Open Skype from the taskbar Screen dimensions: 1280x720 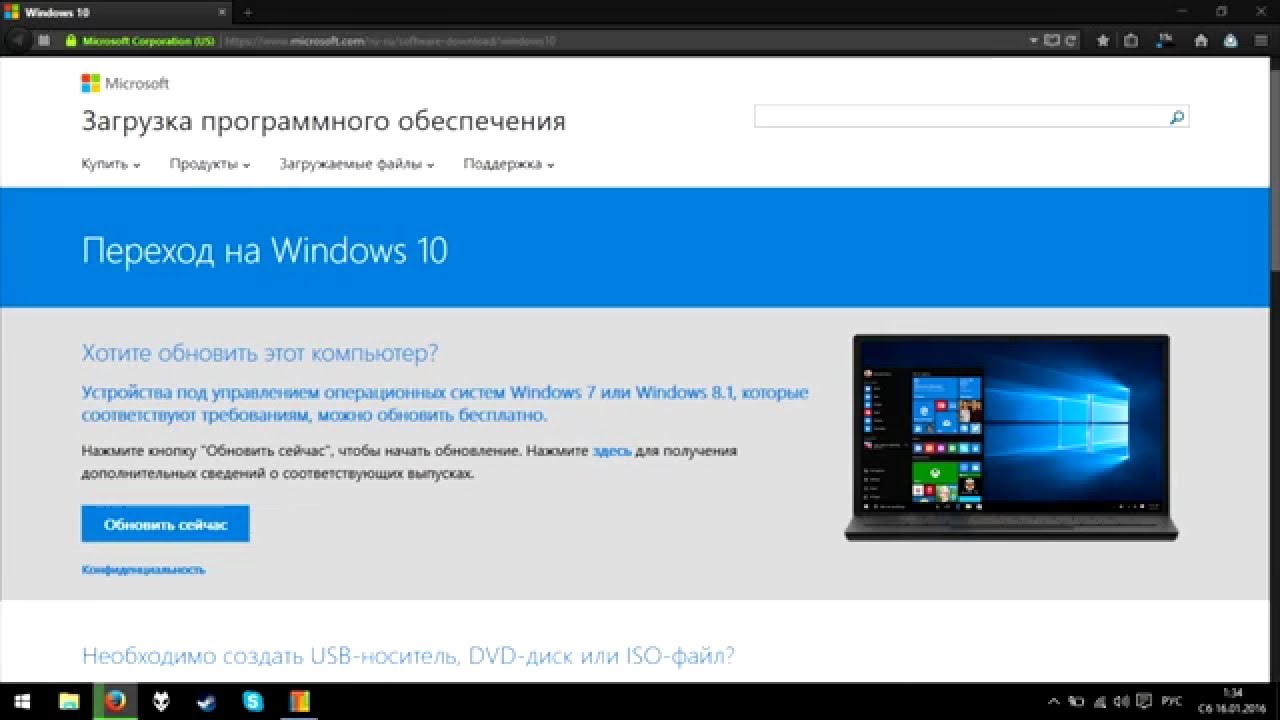click(253, 701)
